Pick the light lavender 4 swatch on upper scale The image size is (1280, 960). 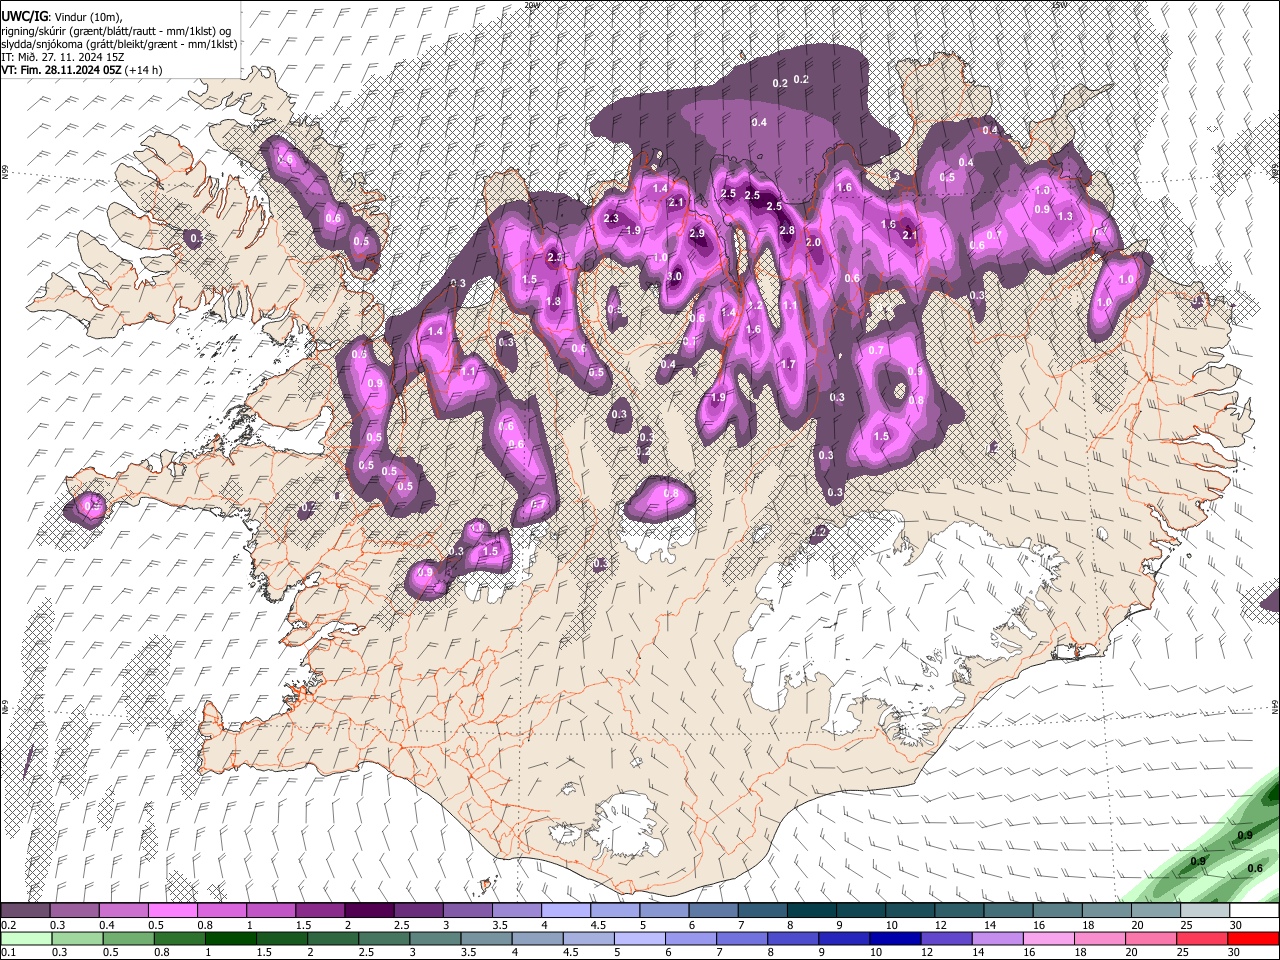coord(565,911)
